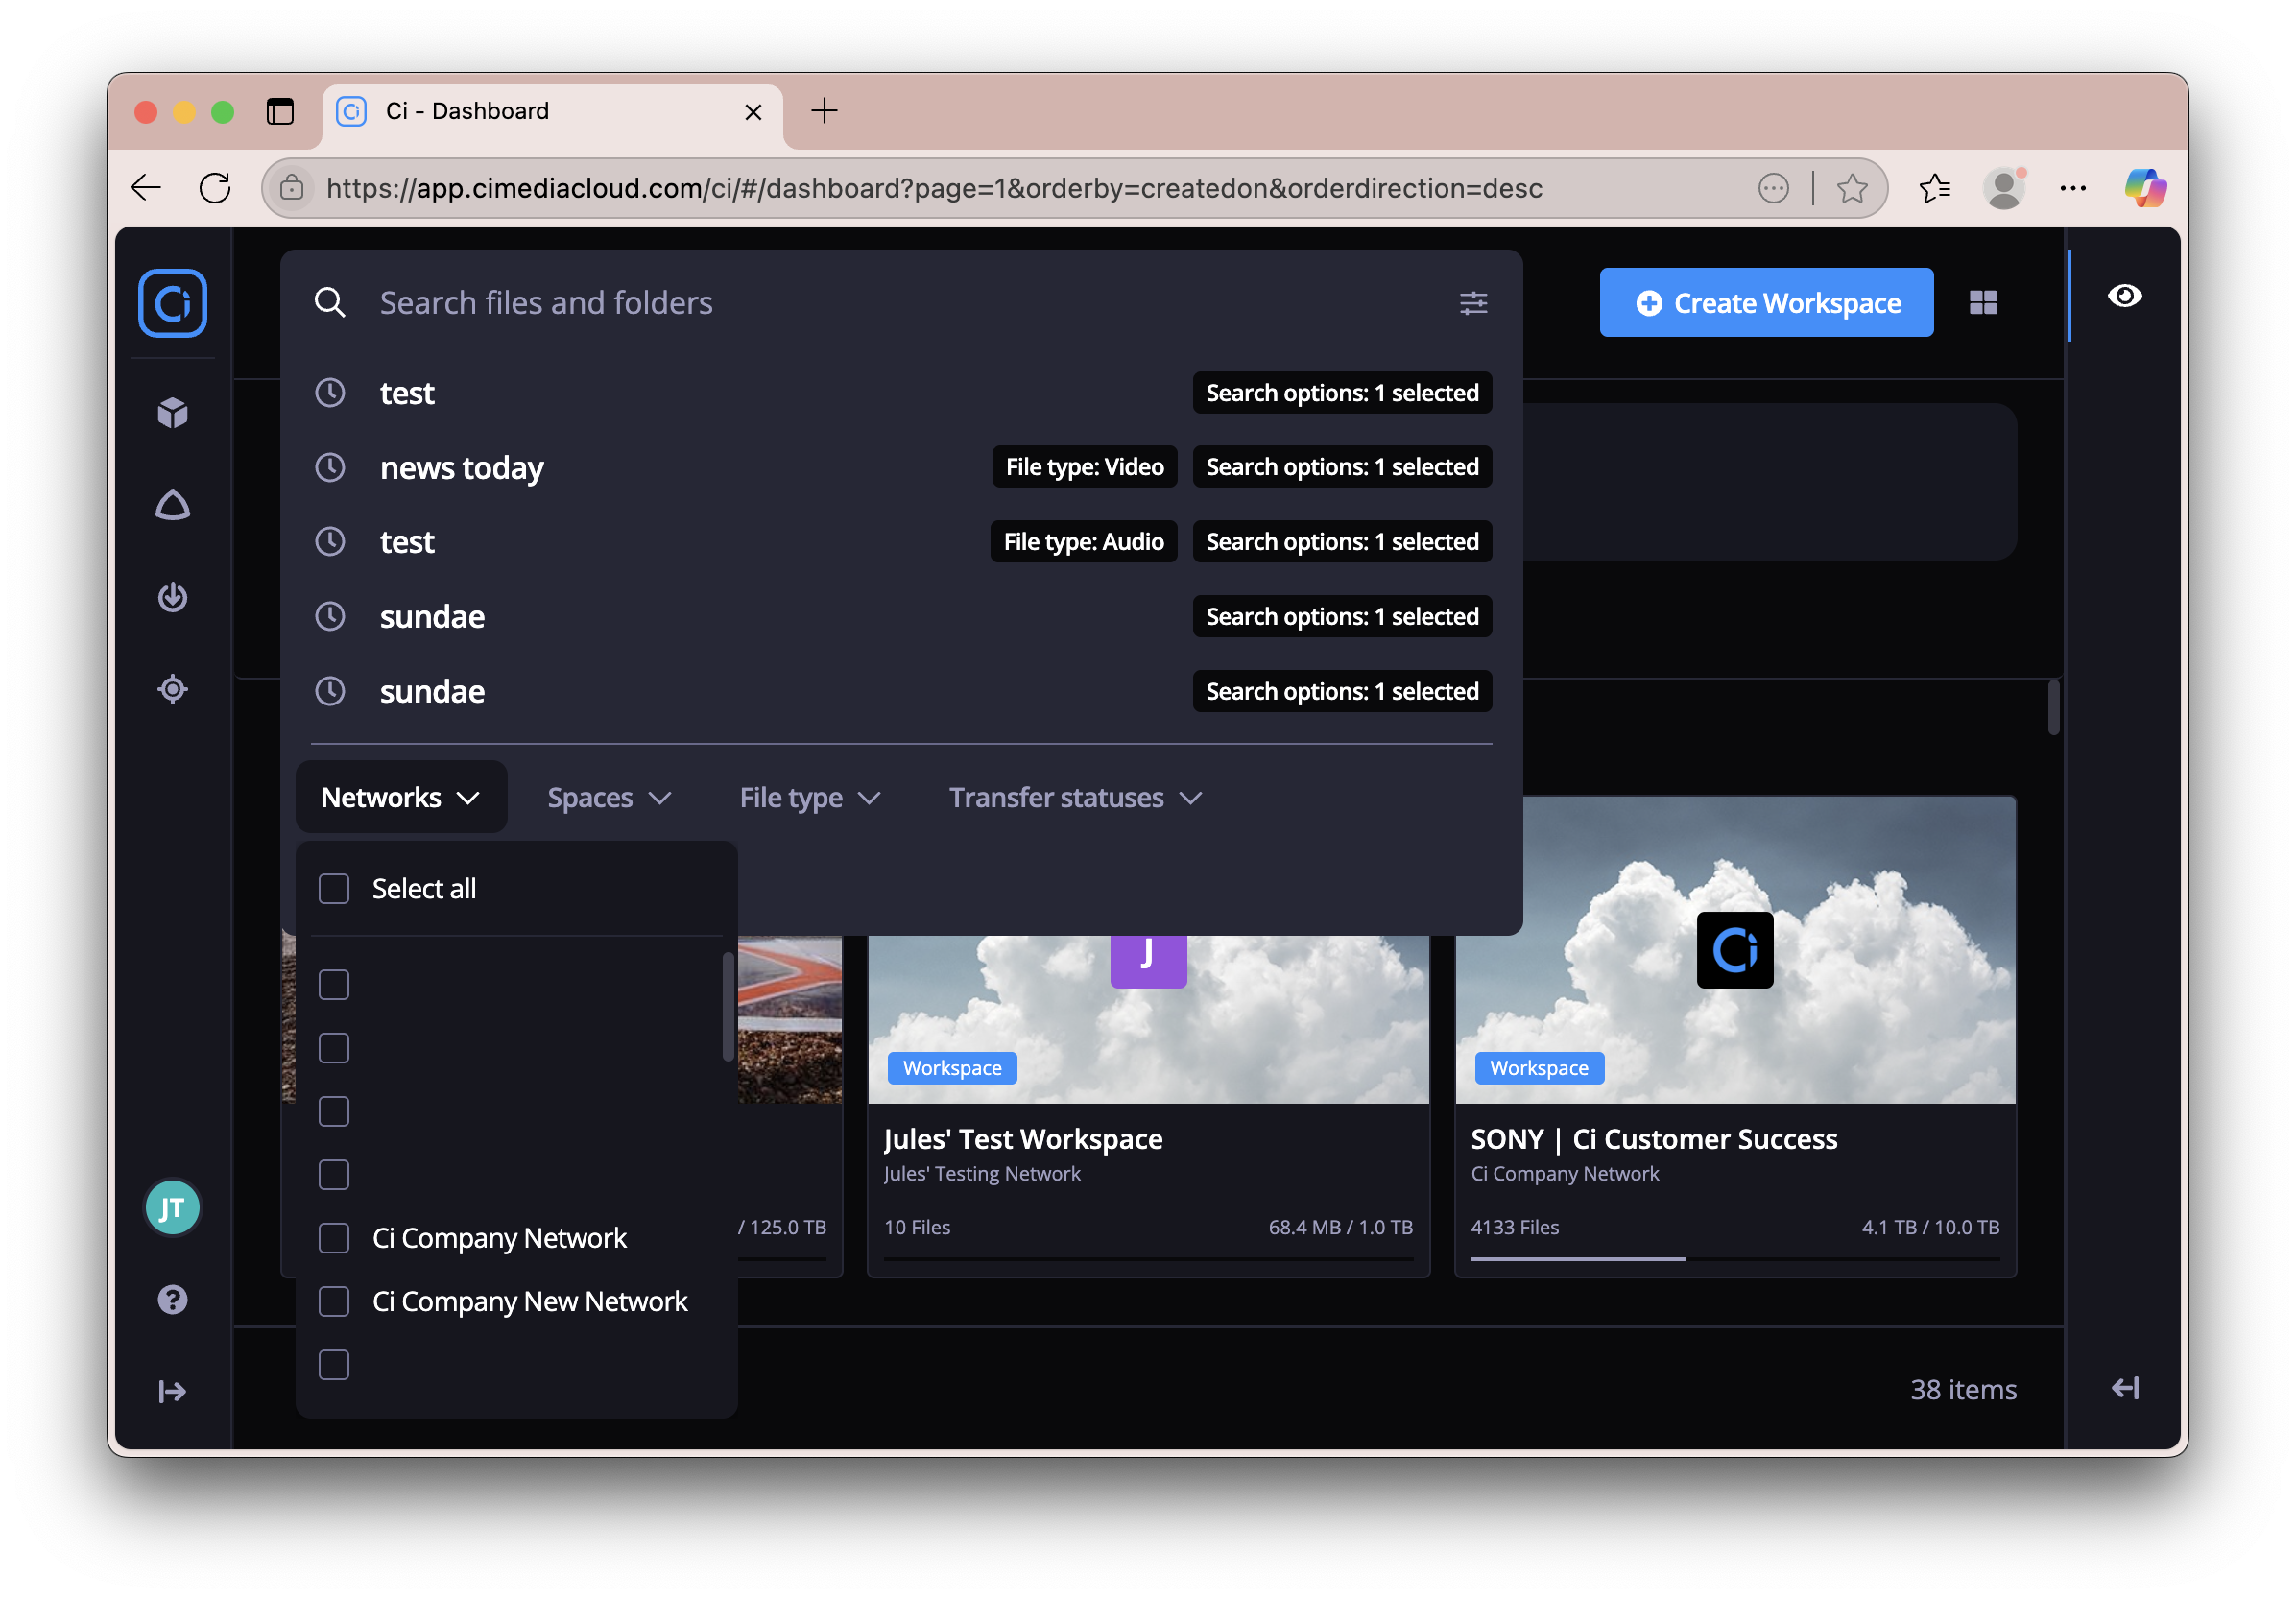Viewport: 2296px width, 1599px height.
Task: Click the 'File type: Video' tag
Action: pos(1084,467)
